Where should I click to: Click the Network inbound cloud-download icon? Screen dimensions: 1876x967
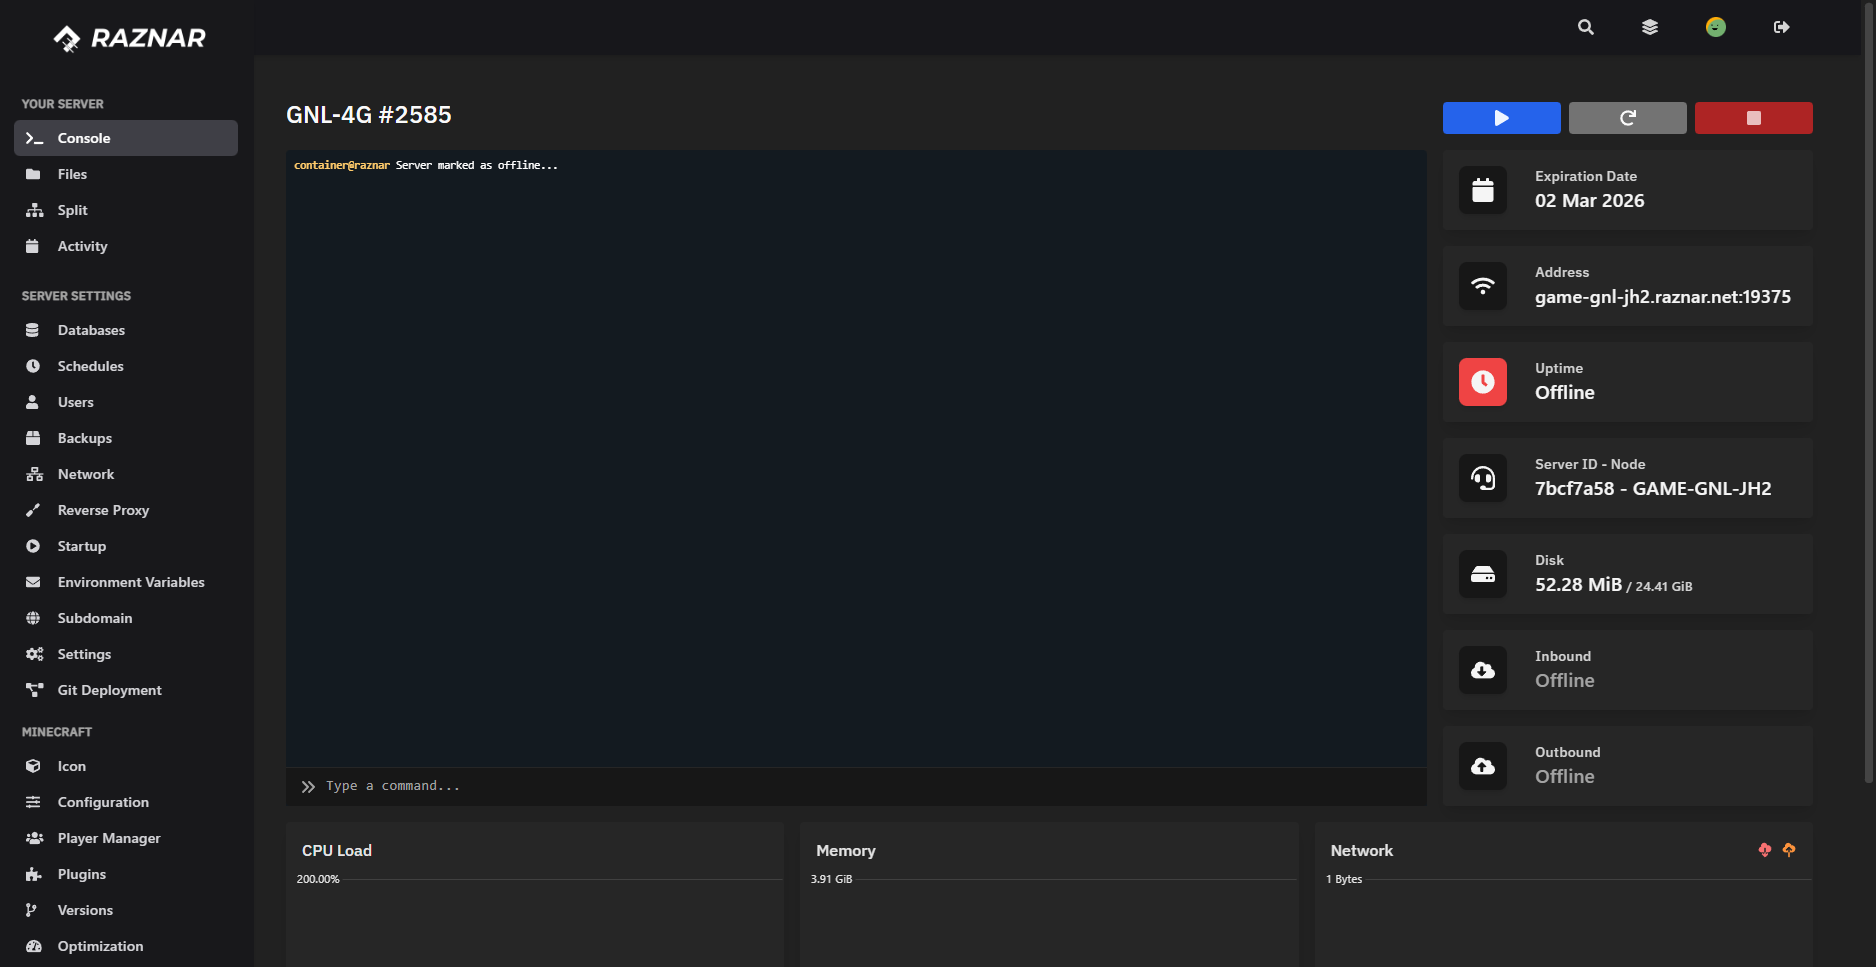point(1764,850)
